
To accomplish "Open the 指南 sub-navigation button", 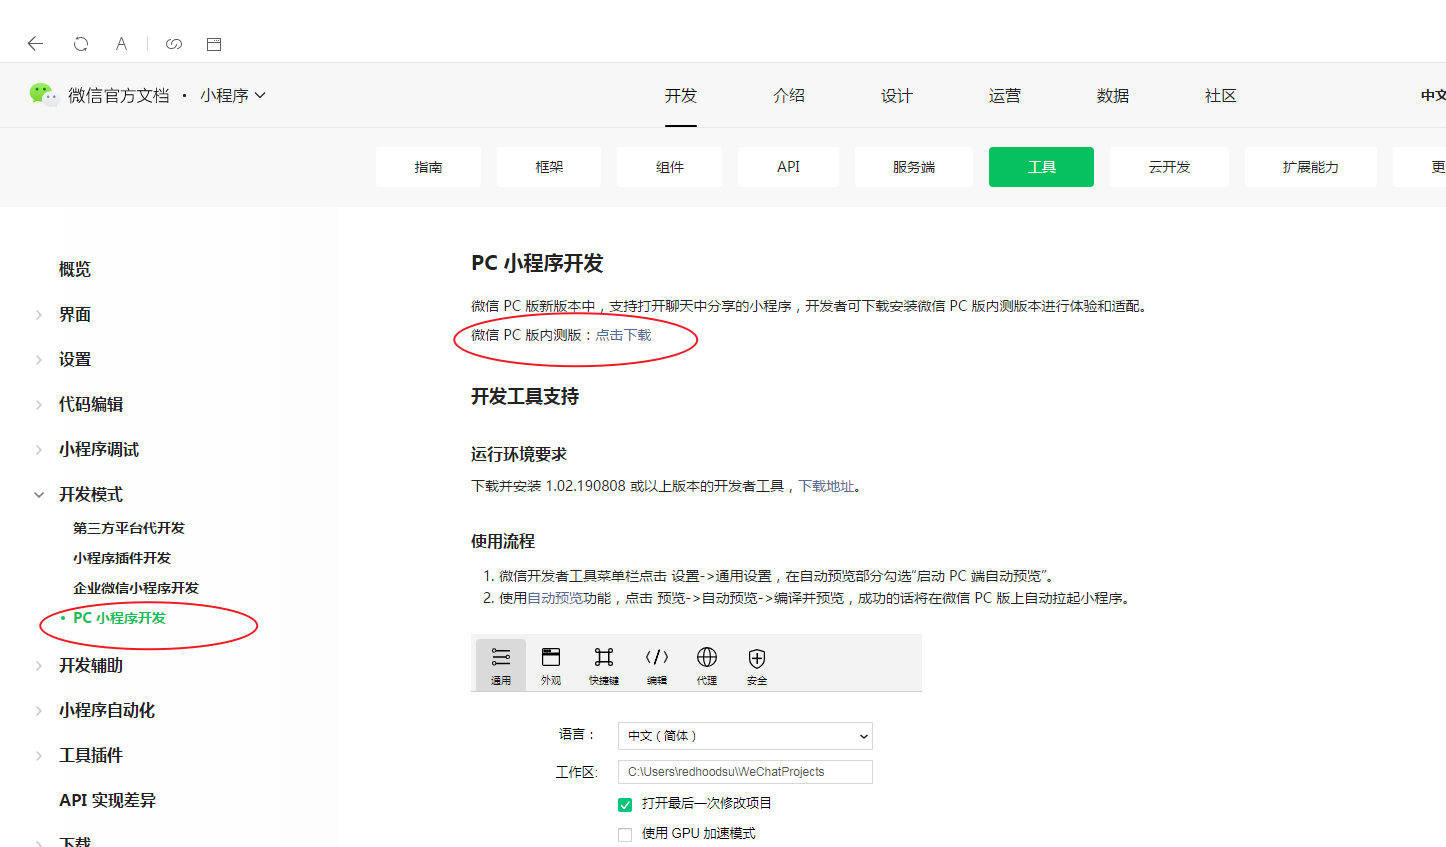I will (x=428, y=167).
